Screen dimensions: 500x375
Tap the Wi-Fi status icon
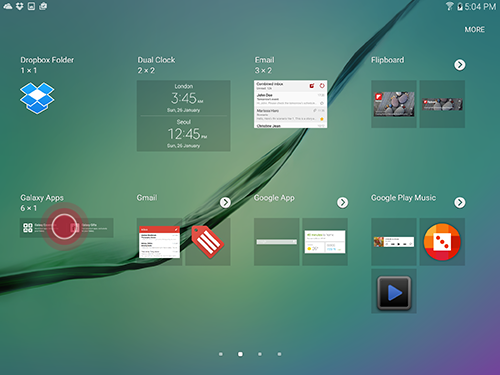click(450, 6)
